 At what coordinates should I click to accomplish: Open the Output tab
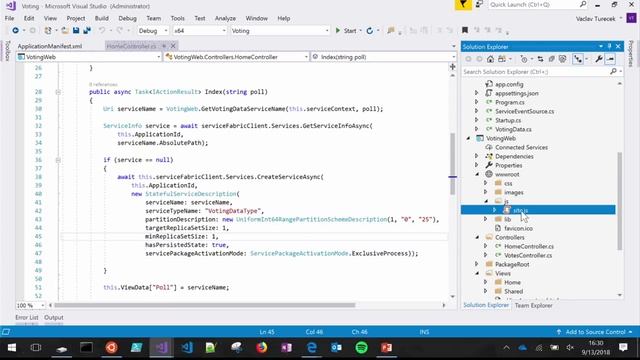point(54,317)
